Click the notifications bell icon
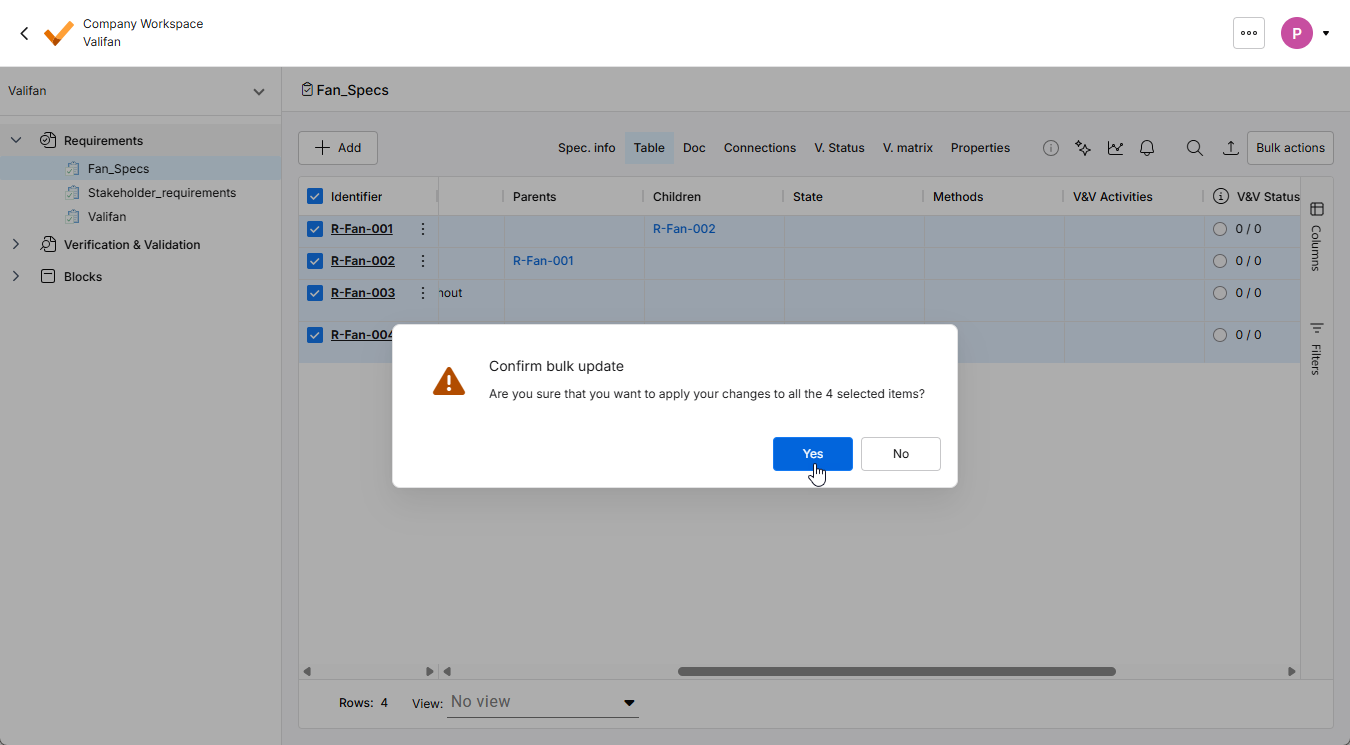 (x=1147, y=148)
